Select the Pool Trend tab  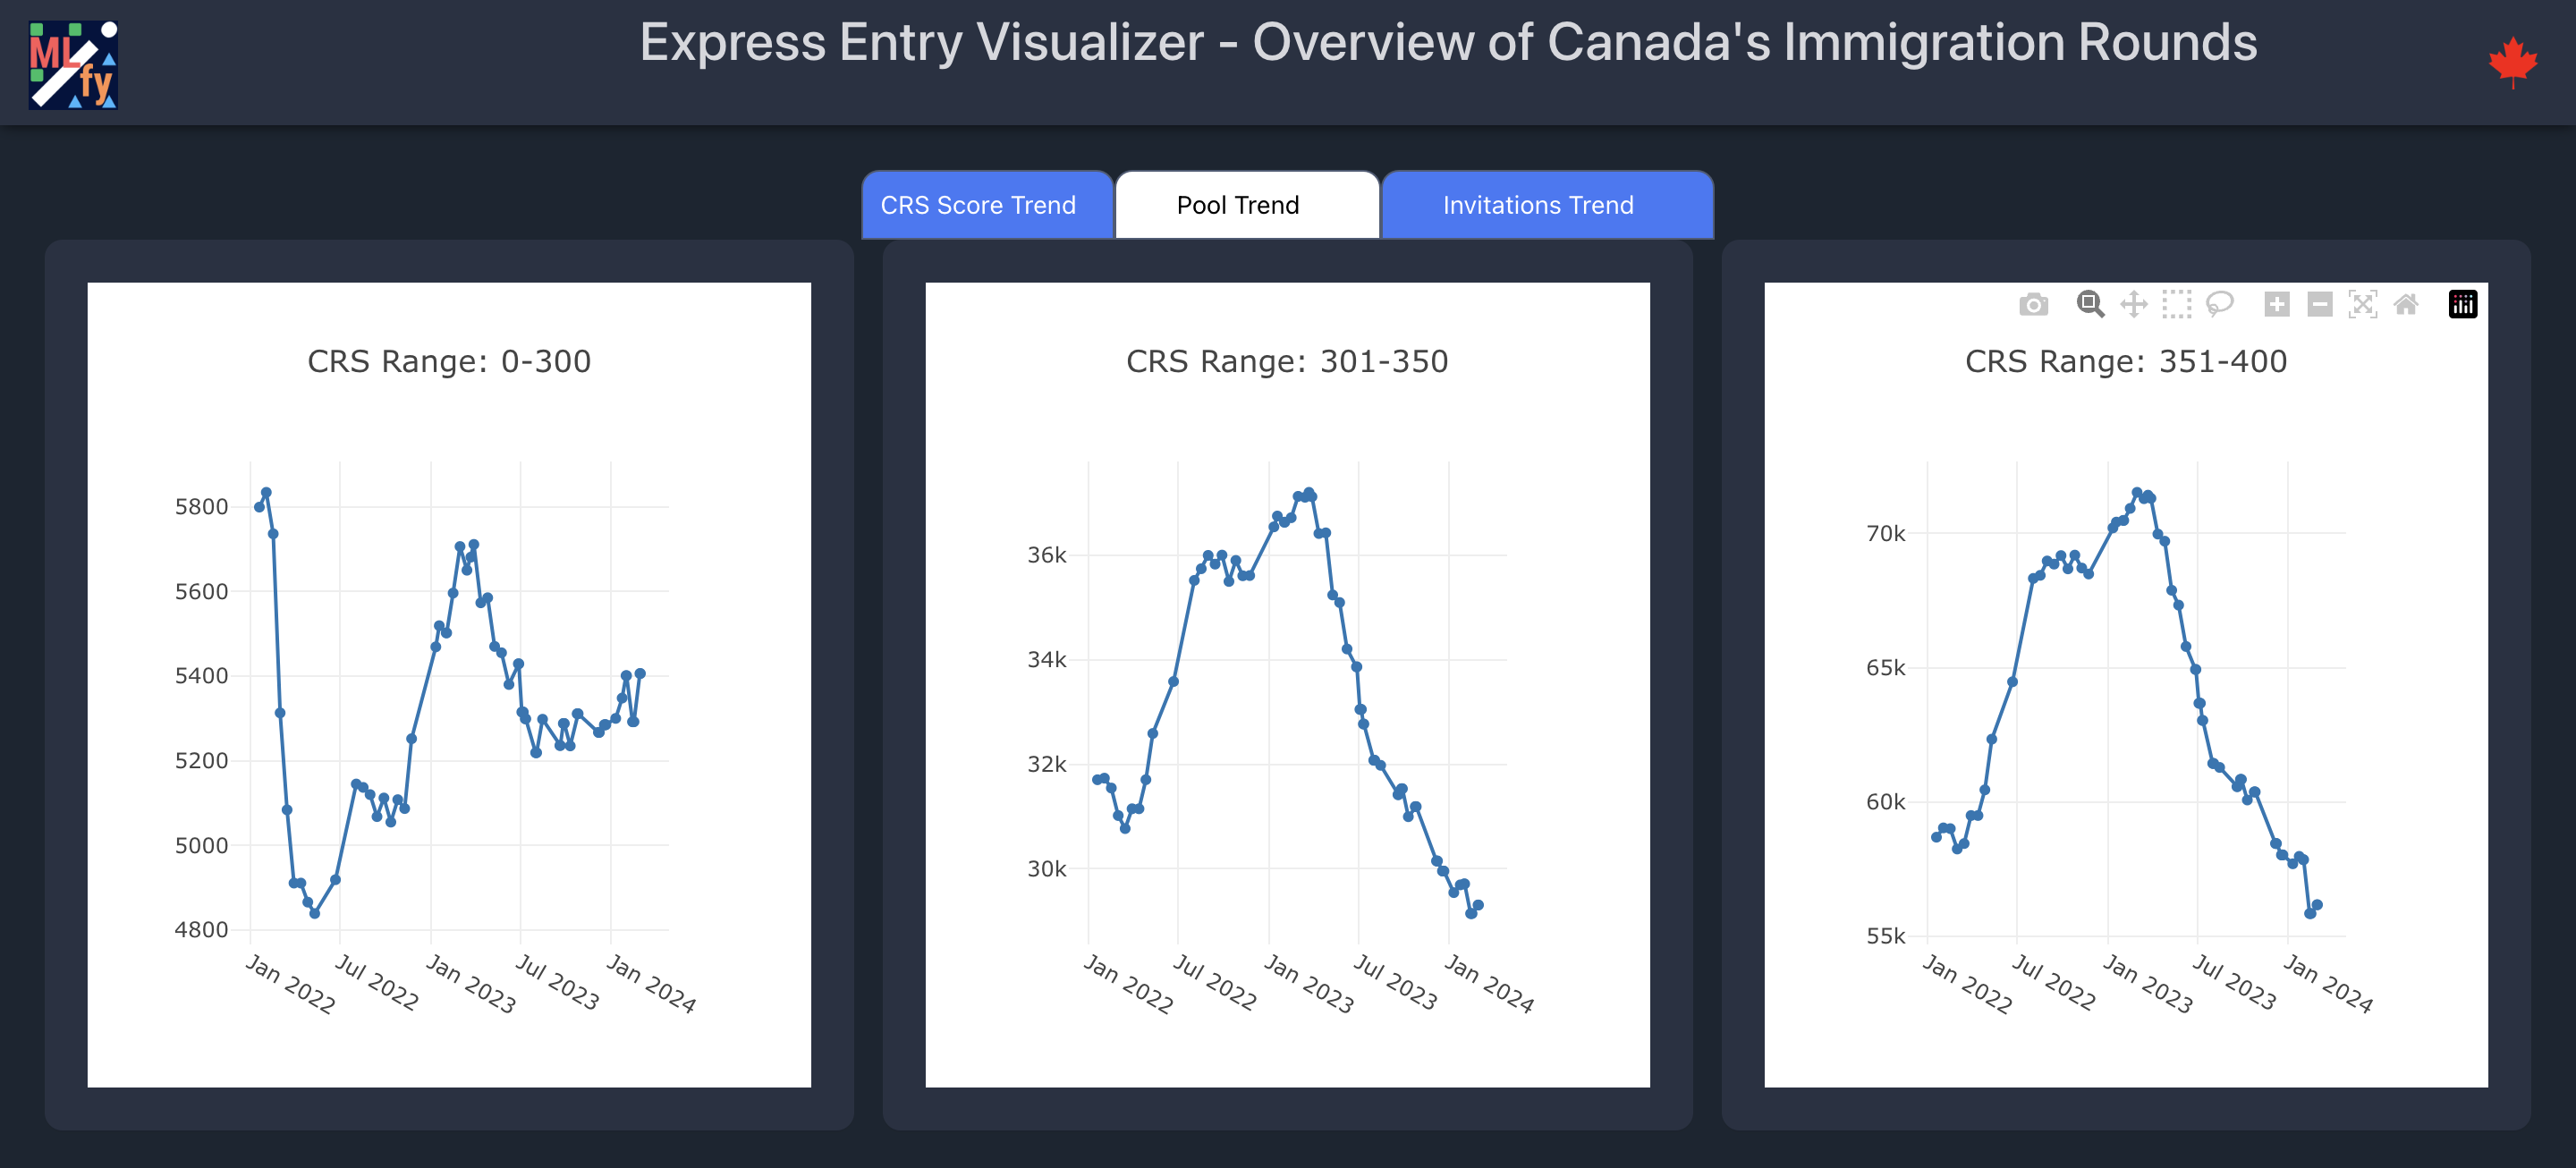coord(1238,205)
